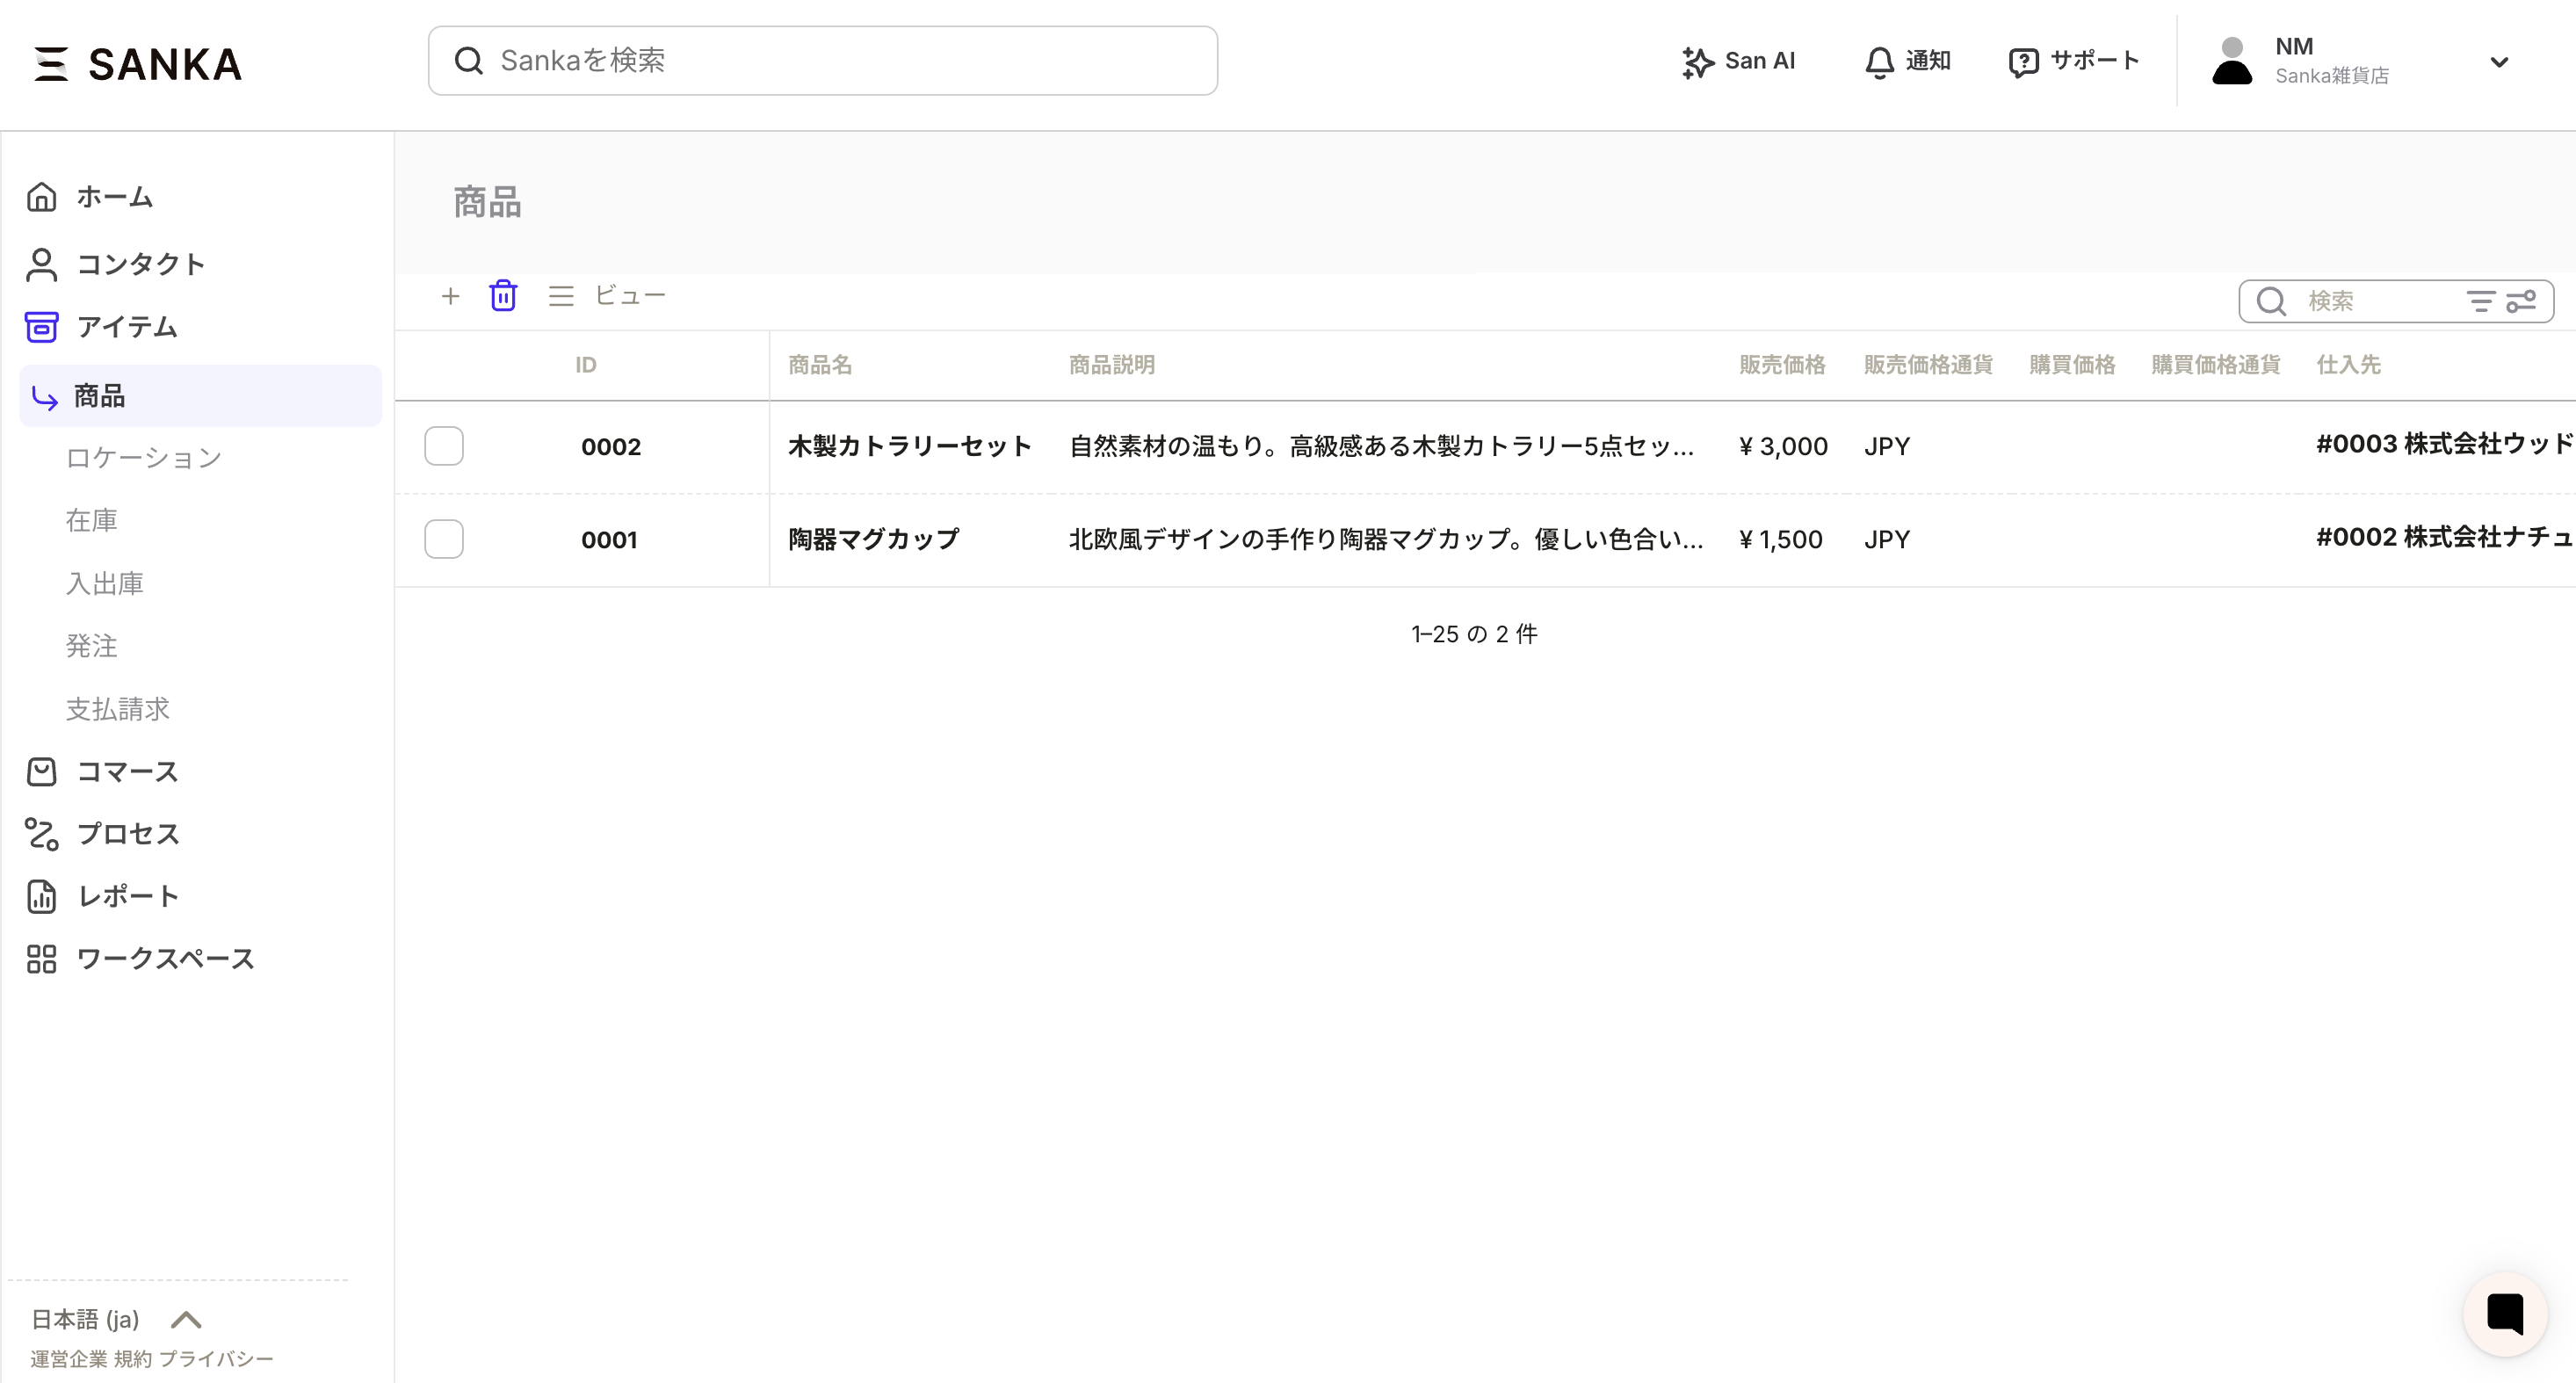Open the 通知 notifications bell
This screenshot has width=2576, height=1383.
point(1907,61)
